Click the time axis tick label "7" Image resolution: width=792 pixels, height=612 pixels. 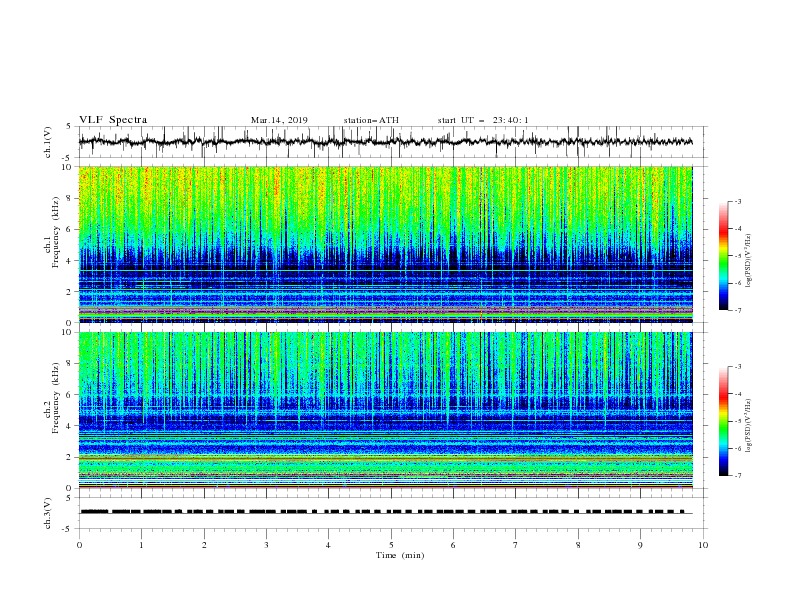pos(516,545)
